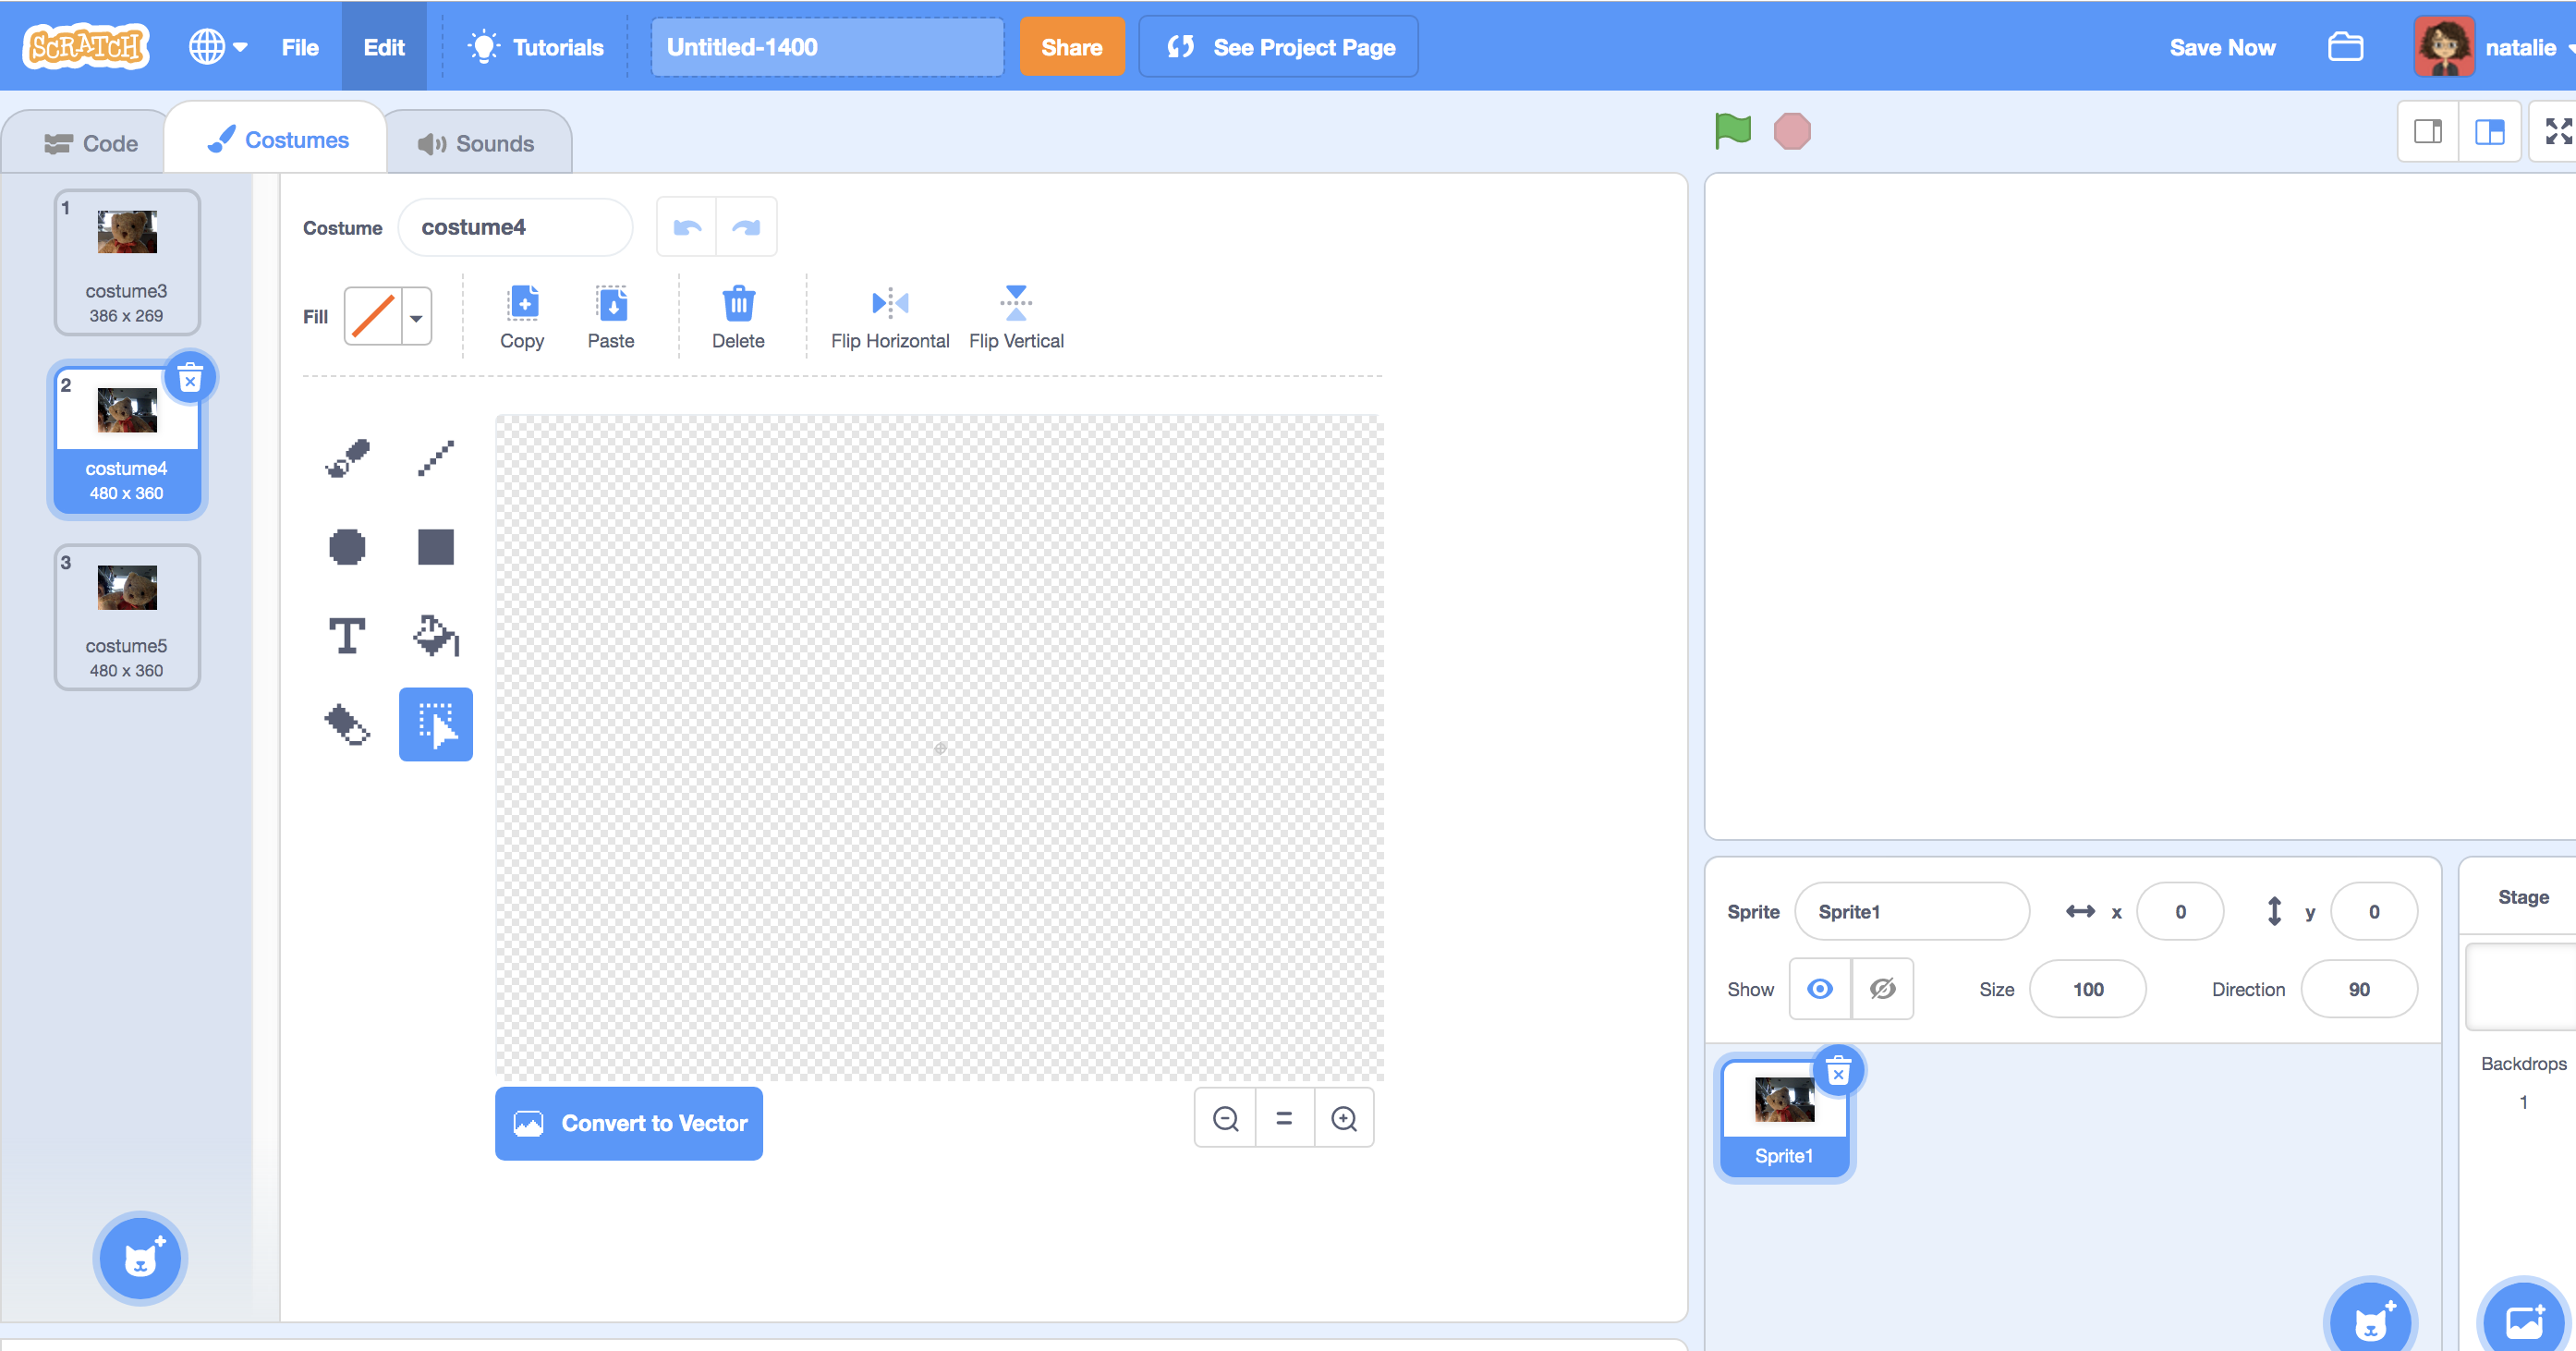2576x1351 pixels.
Task: Select the Rectangle tool
Action: coord(435,546)
